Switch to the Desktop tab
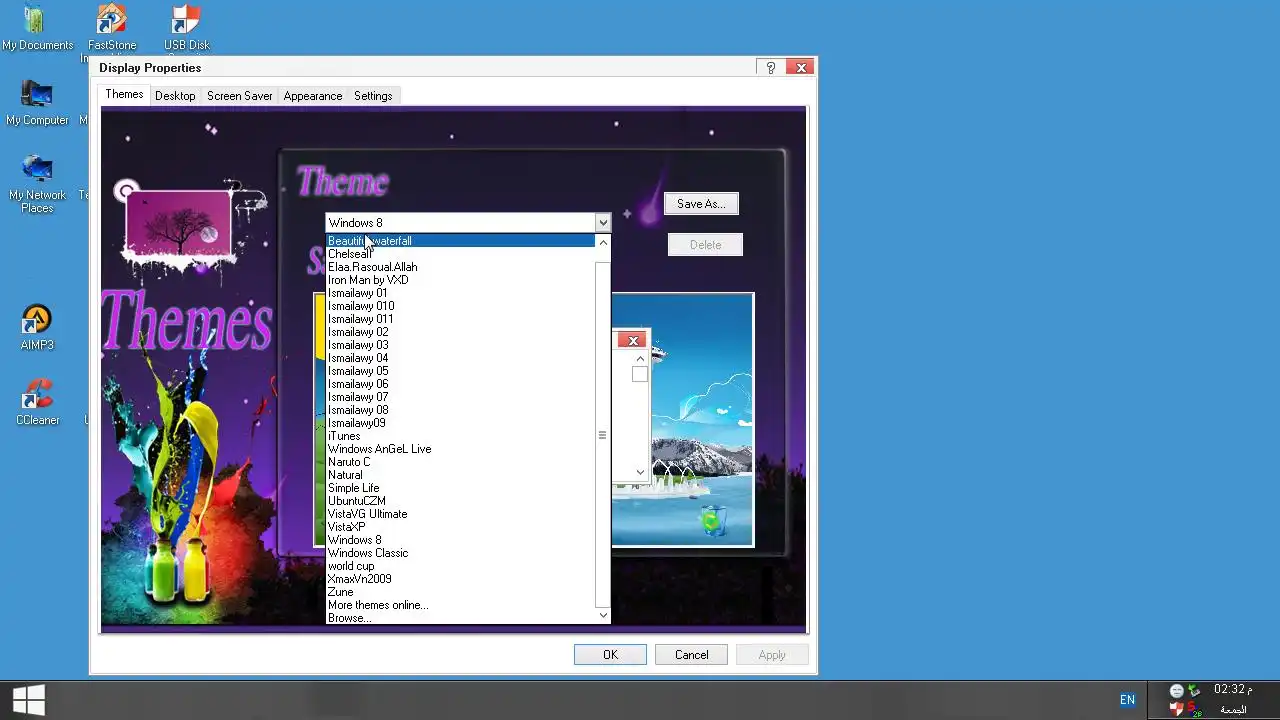 175,96
